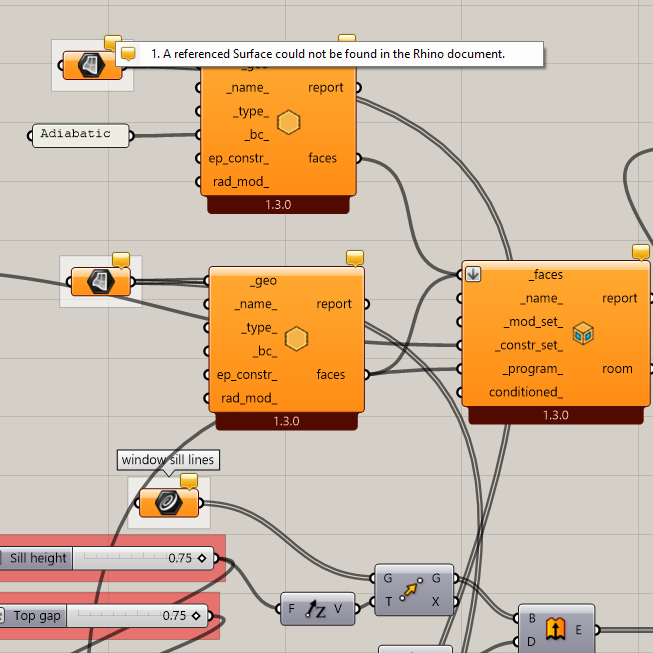This screenshot has width=653, height=653.
Task: Click the B input of the Extrude component
Action: click(532, 618)
